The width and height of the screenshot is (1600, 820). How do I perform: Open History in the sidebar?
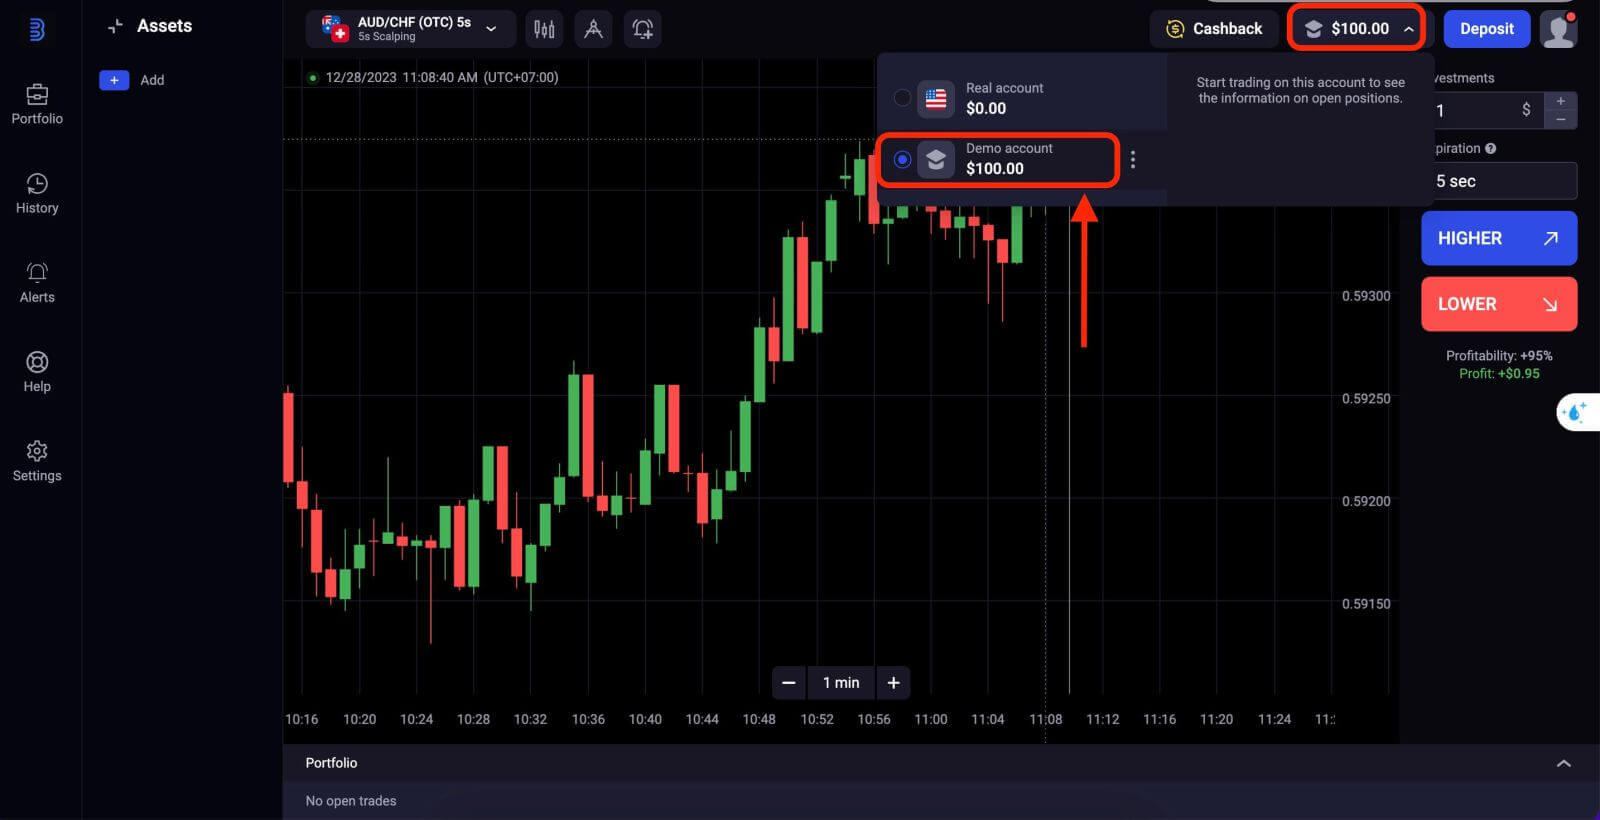click(37, 193)
